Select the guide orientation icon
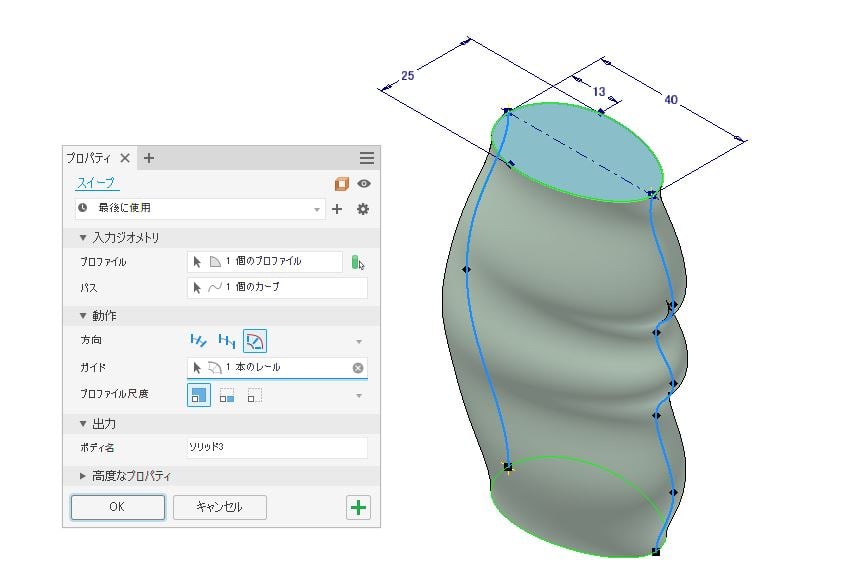Image resolution: width=849 pixels, height=578 pixels. (x=254, y=341)
